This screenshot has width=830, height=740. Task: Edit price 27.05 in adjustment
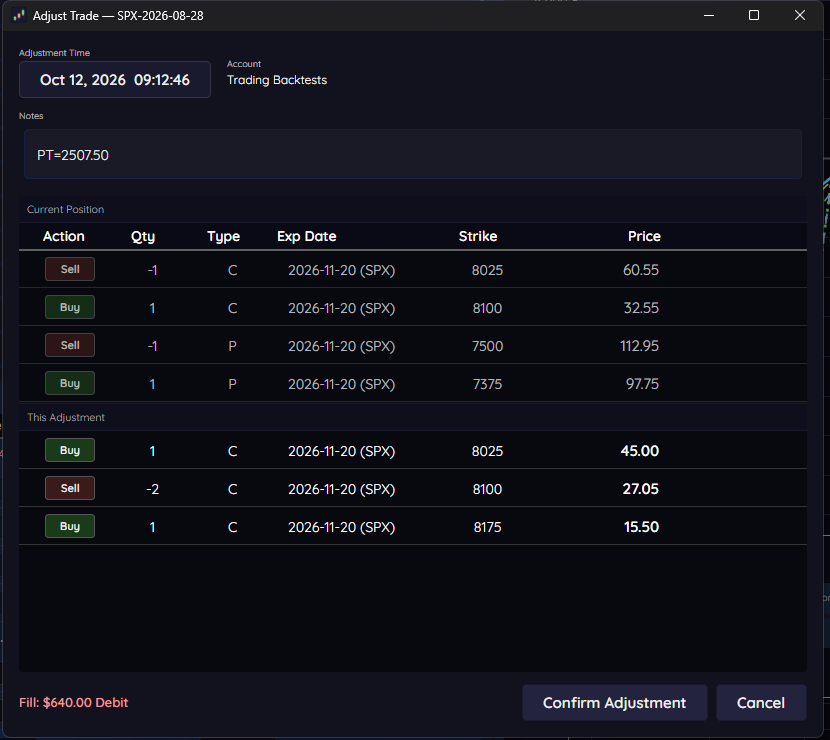pos(640,489)
